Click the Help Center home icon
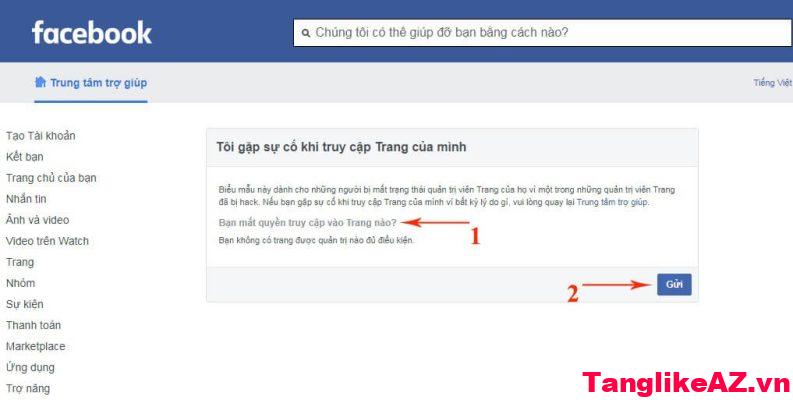793x400 pixels. coord(40,82)
